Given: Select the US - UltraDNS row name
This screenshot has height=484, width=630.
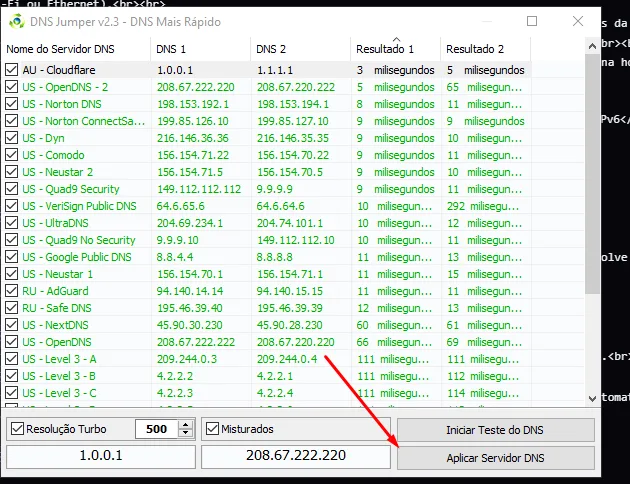Looking at the screenshot, I should pos(55,223).
